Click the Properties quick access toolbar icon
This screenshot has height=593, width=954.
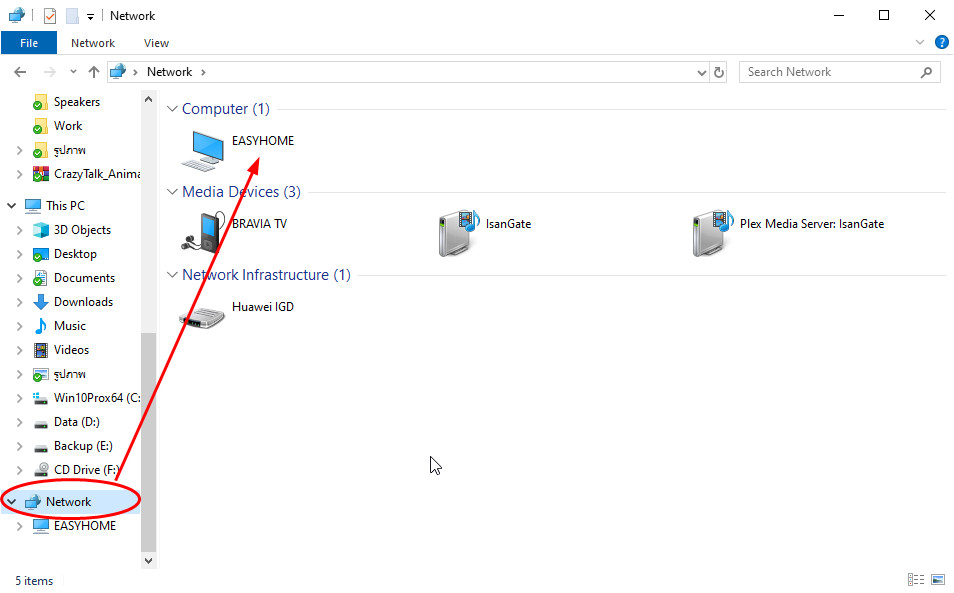49,16
